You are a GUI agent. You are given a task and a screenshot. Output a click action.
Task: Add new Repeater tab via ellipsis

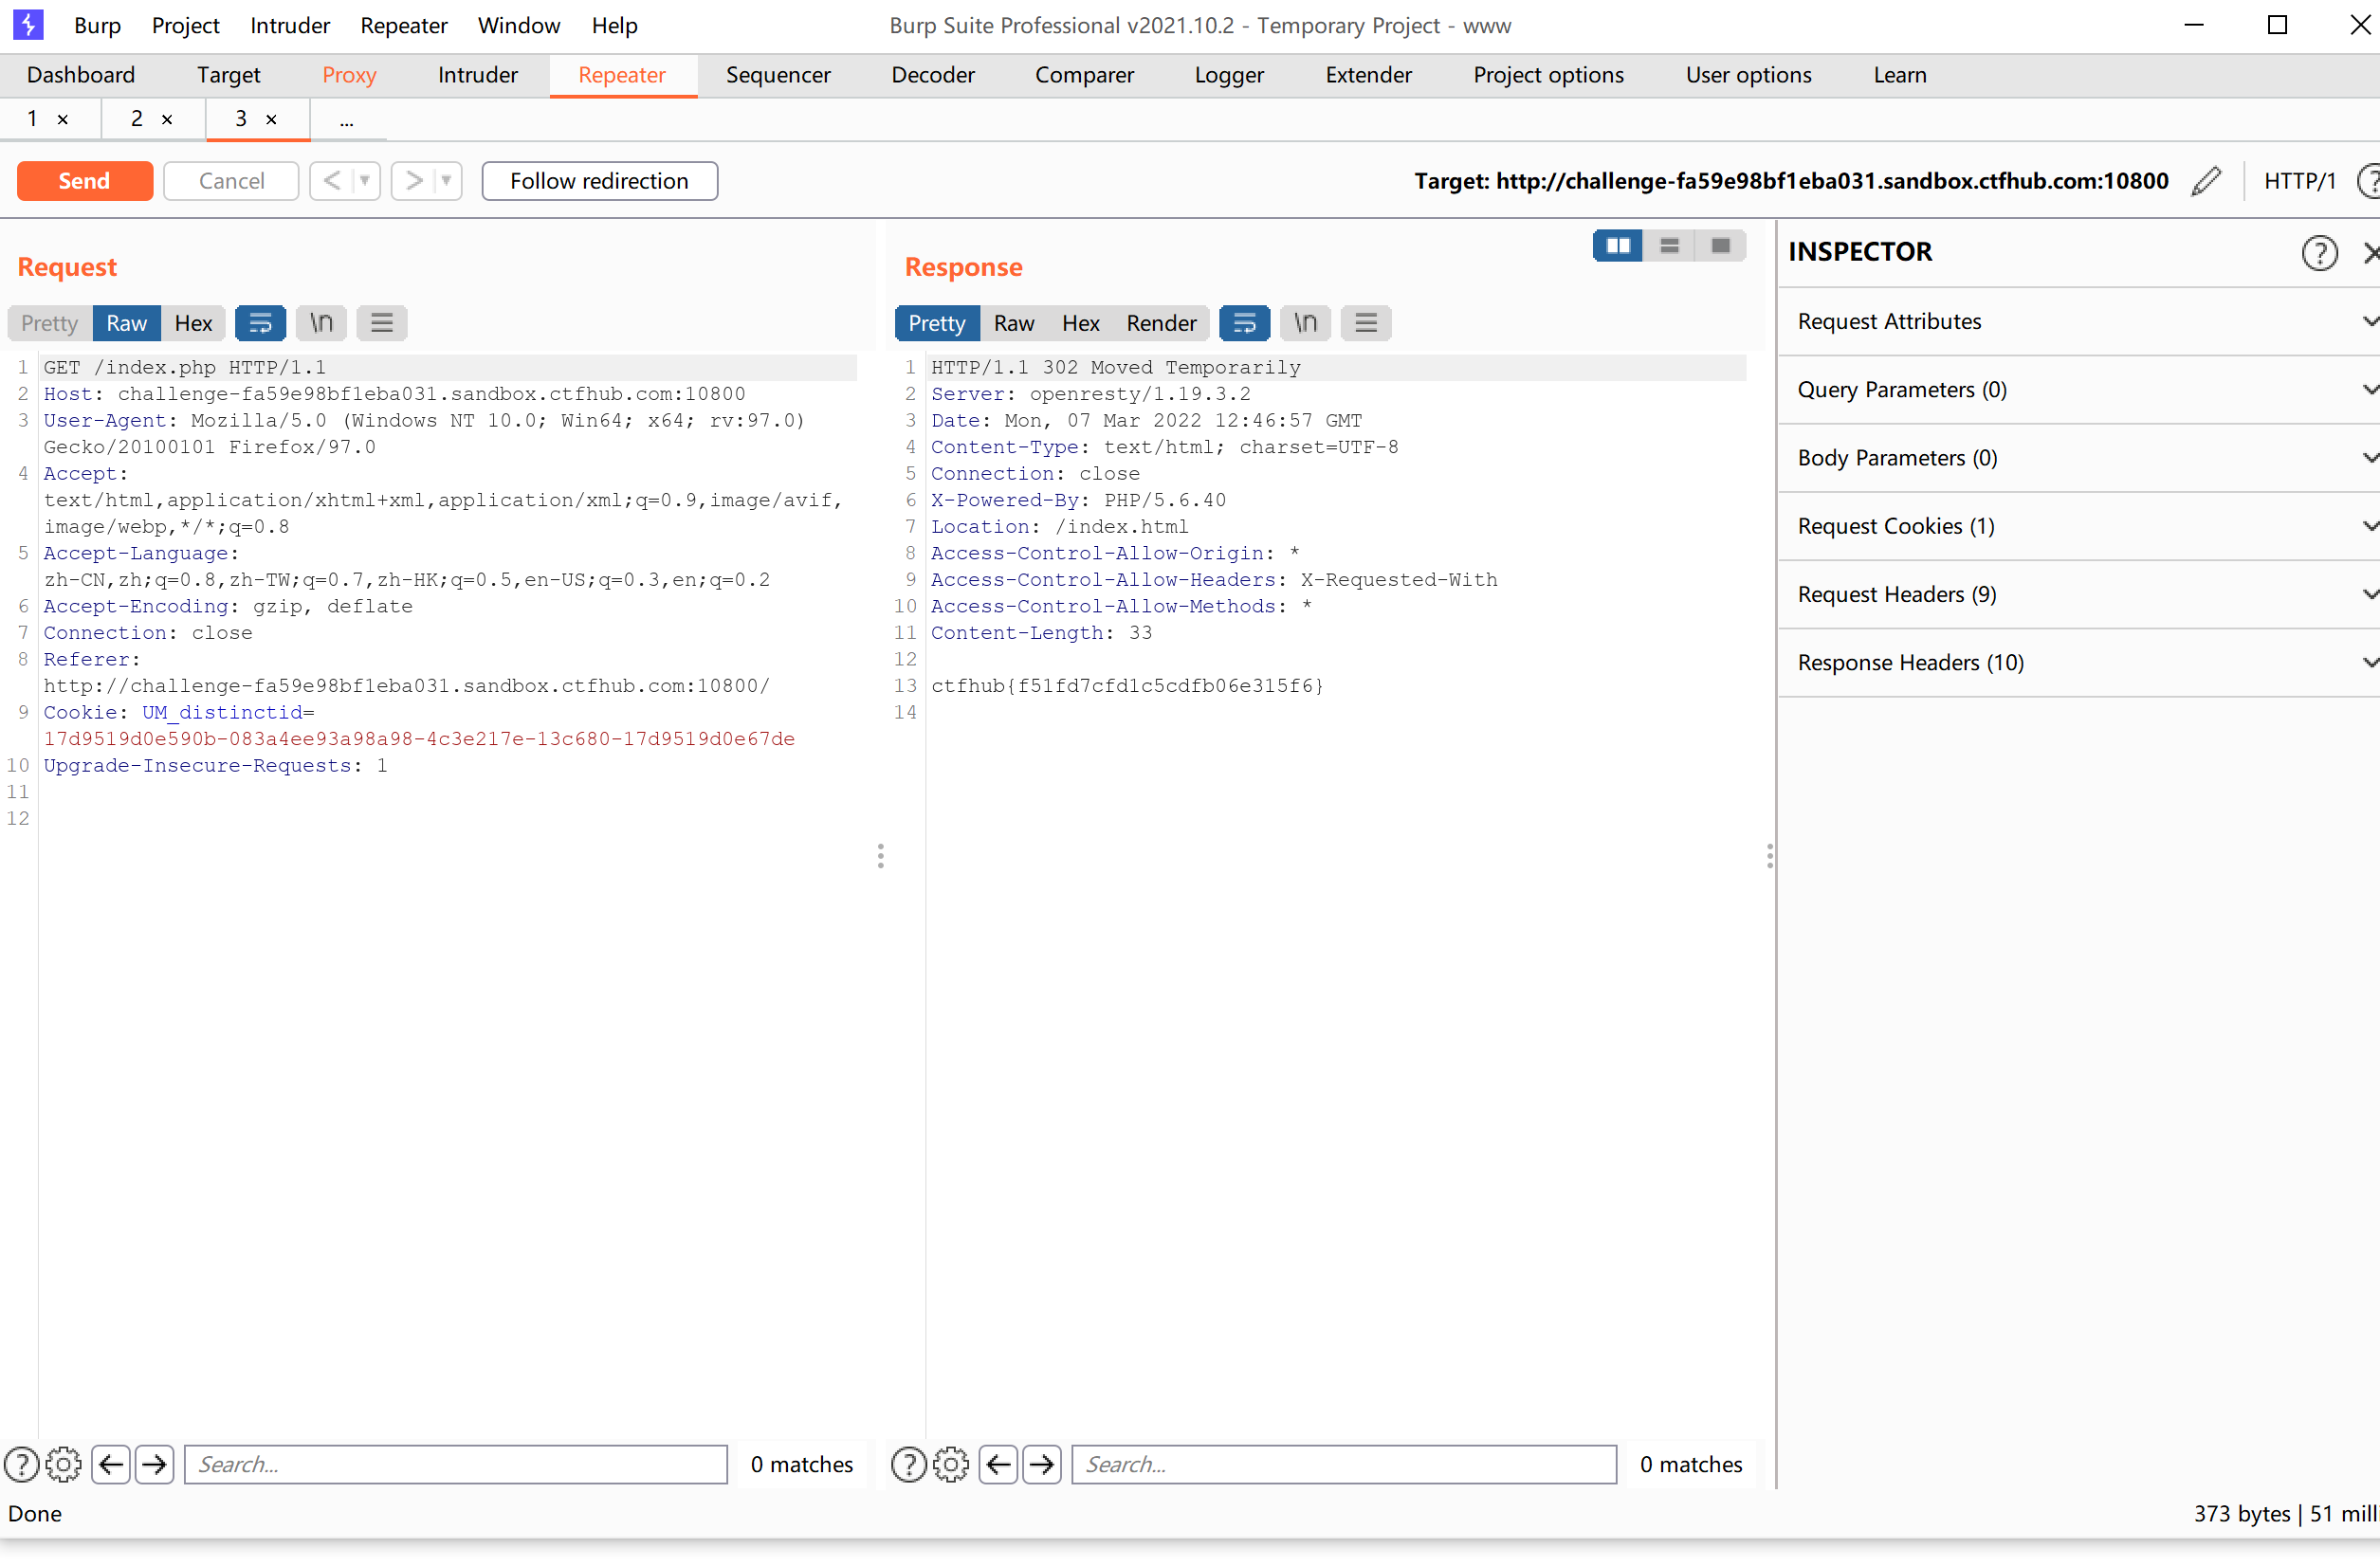pyautogui.click(x=347, y=121)
